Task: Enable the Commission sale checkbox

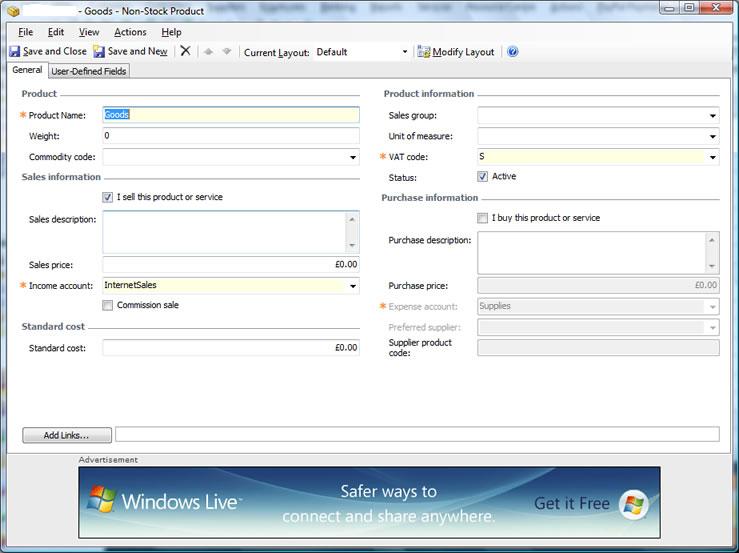Action: [x=107, y=305]
